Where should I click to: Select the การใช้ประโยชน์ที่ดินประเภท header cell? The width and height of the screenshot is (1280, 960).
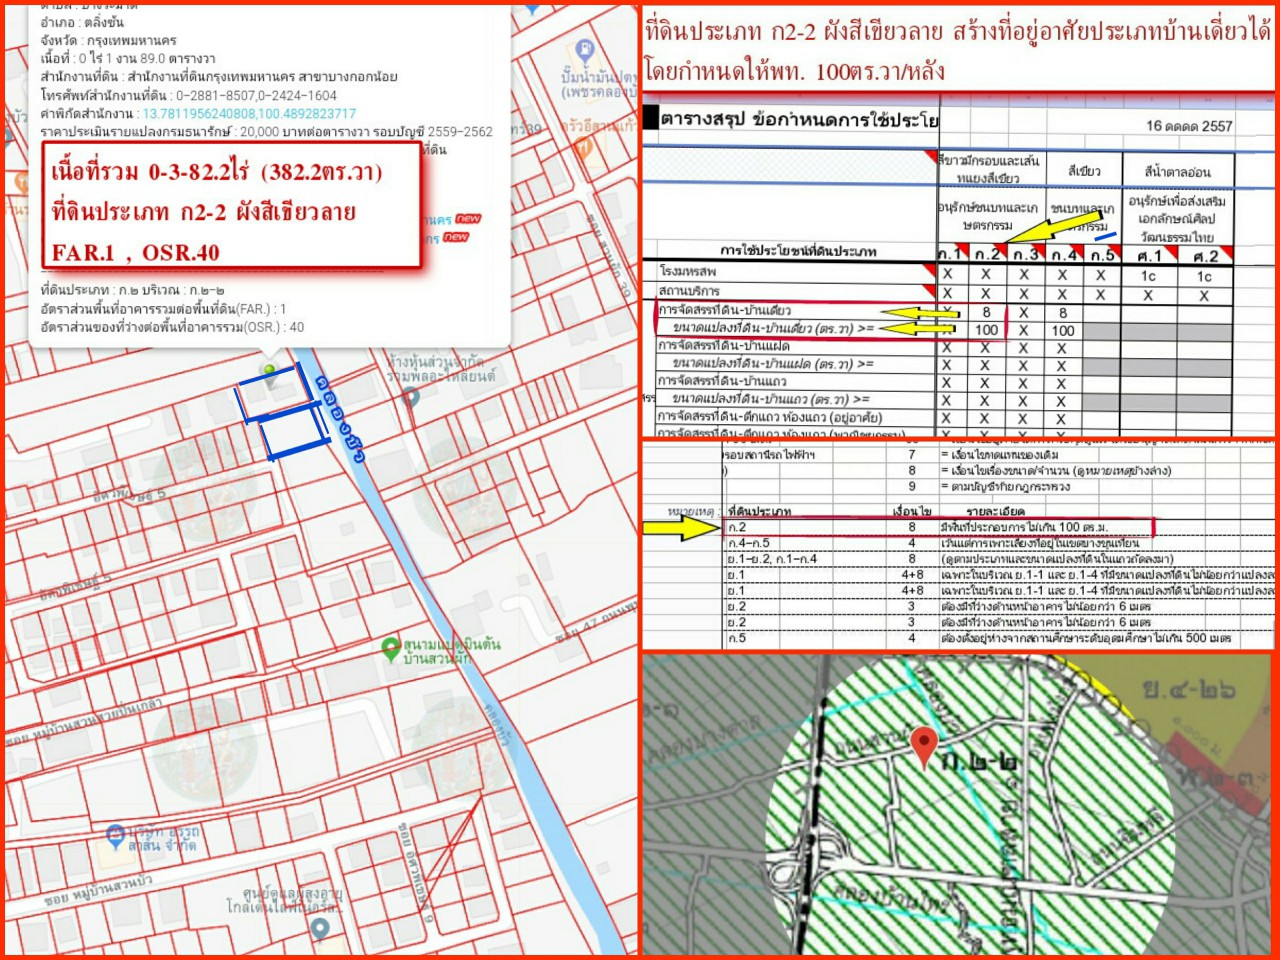798,251
